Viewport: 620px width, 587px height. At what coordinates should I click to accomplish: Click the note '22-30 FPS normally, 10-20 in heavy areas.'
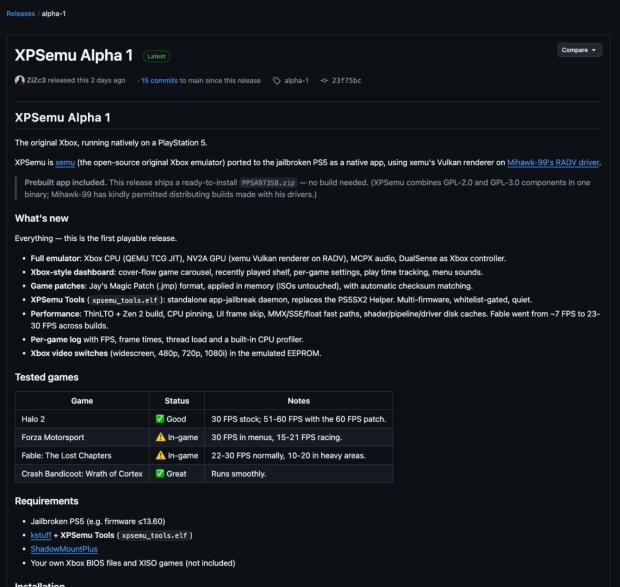pos(288,455)
